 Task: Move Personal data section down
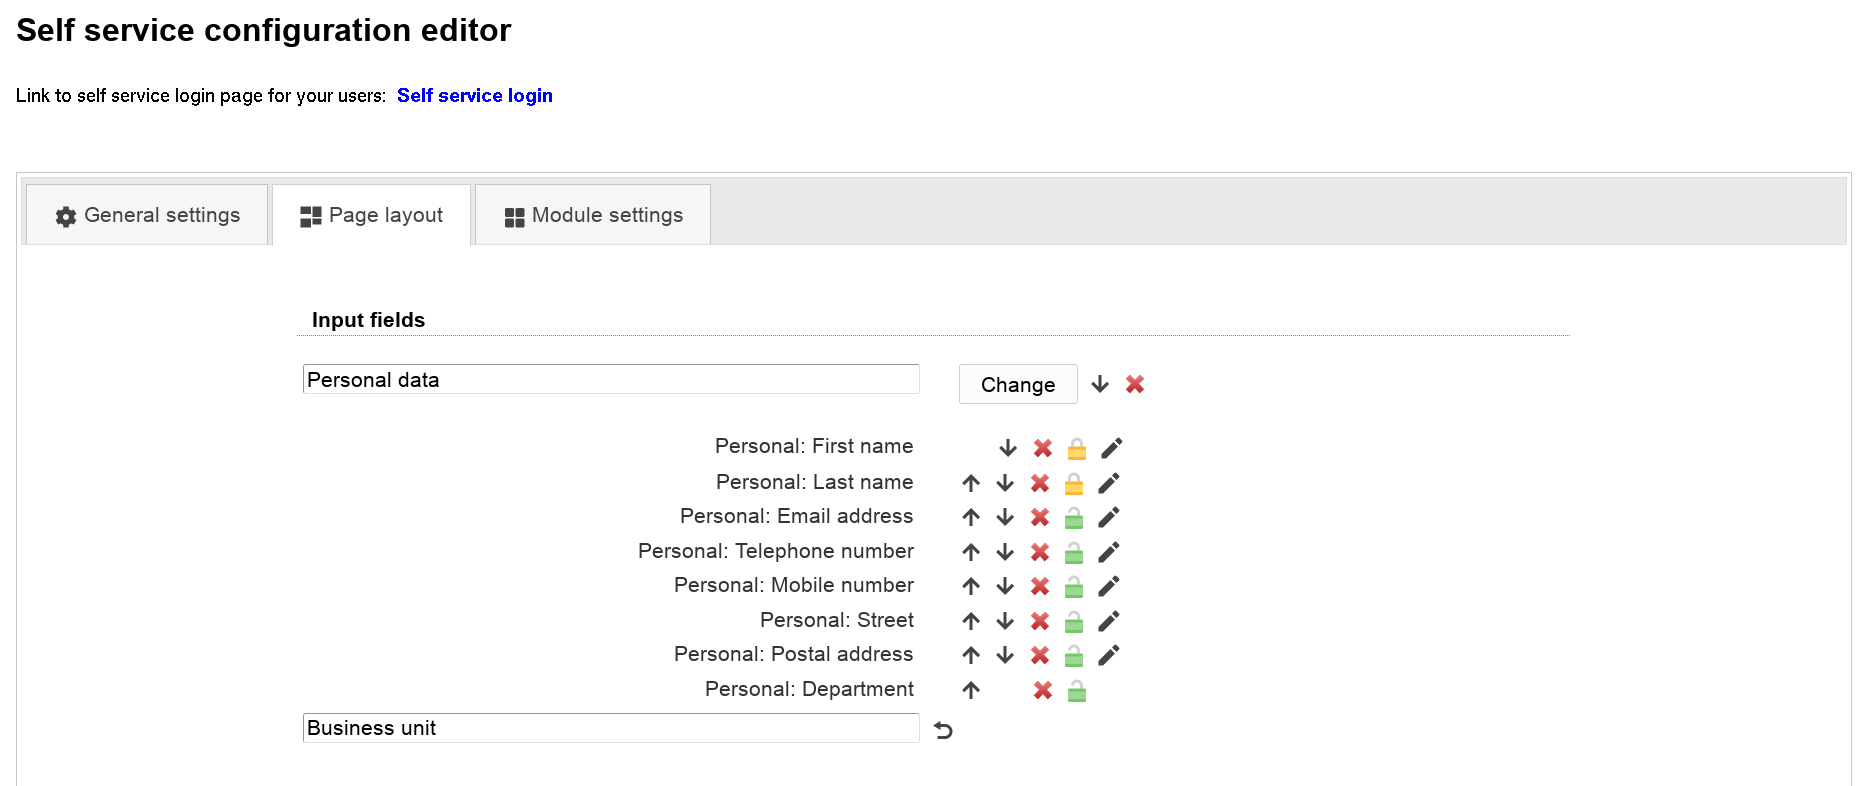[x=1100, y=384]
